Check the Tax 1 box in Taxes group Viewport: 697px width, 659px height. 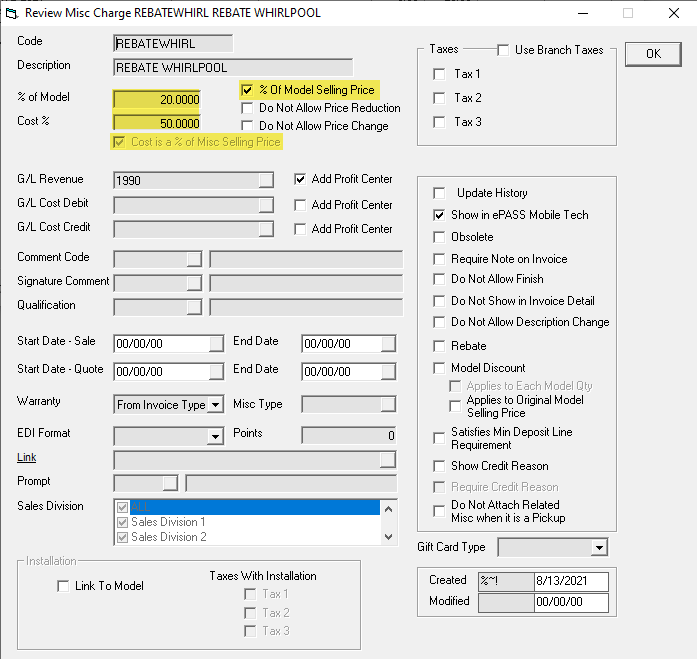pos(439,74)
